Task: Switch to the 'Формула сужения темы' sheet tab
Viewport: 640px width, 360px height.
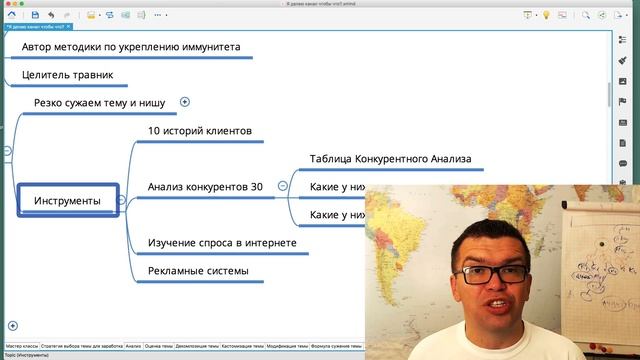Action: (336, 346)
